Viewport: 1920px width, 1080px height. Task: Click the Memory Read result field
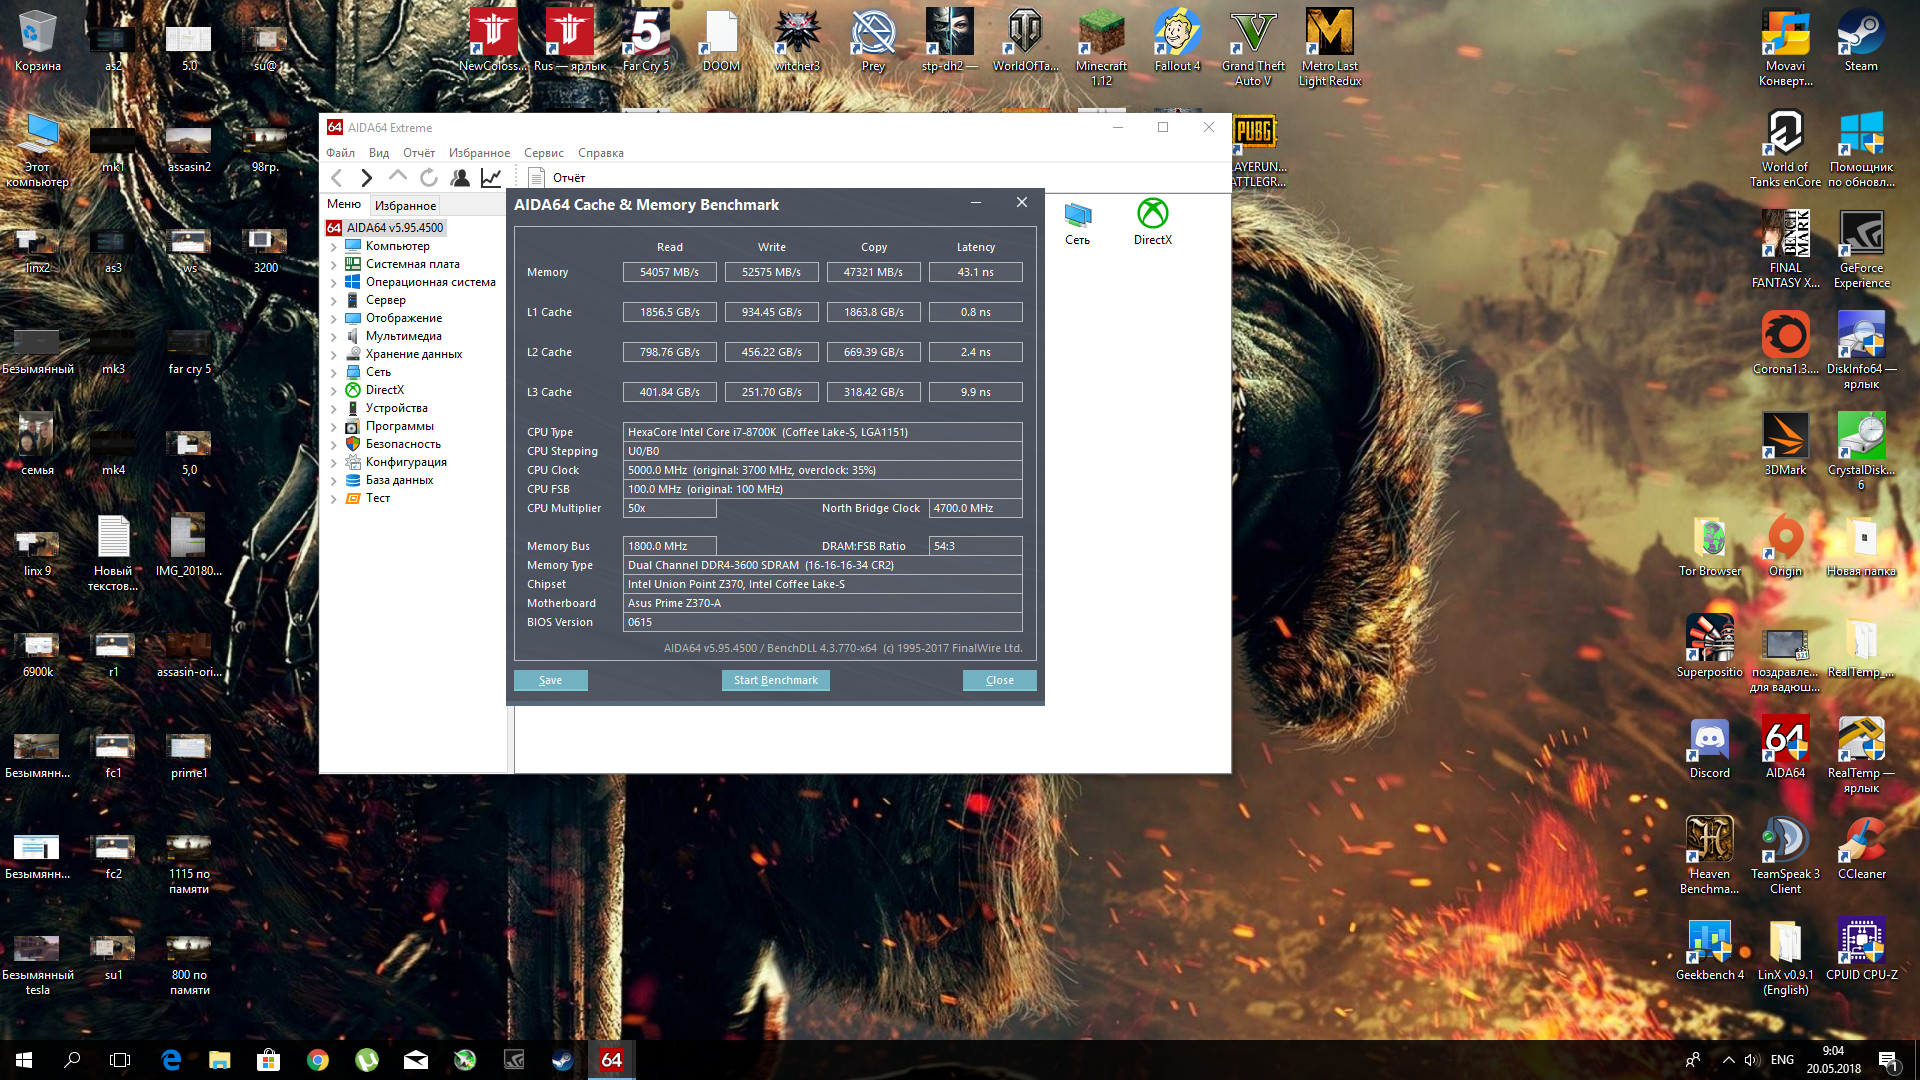[x=669, y=272]
